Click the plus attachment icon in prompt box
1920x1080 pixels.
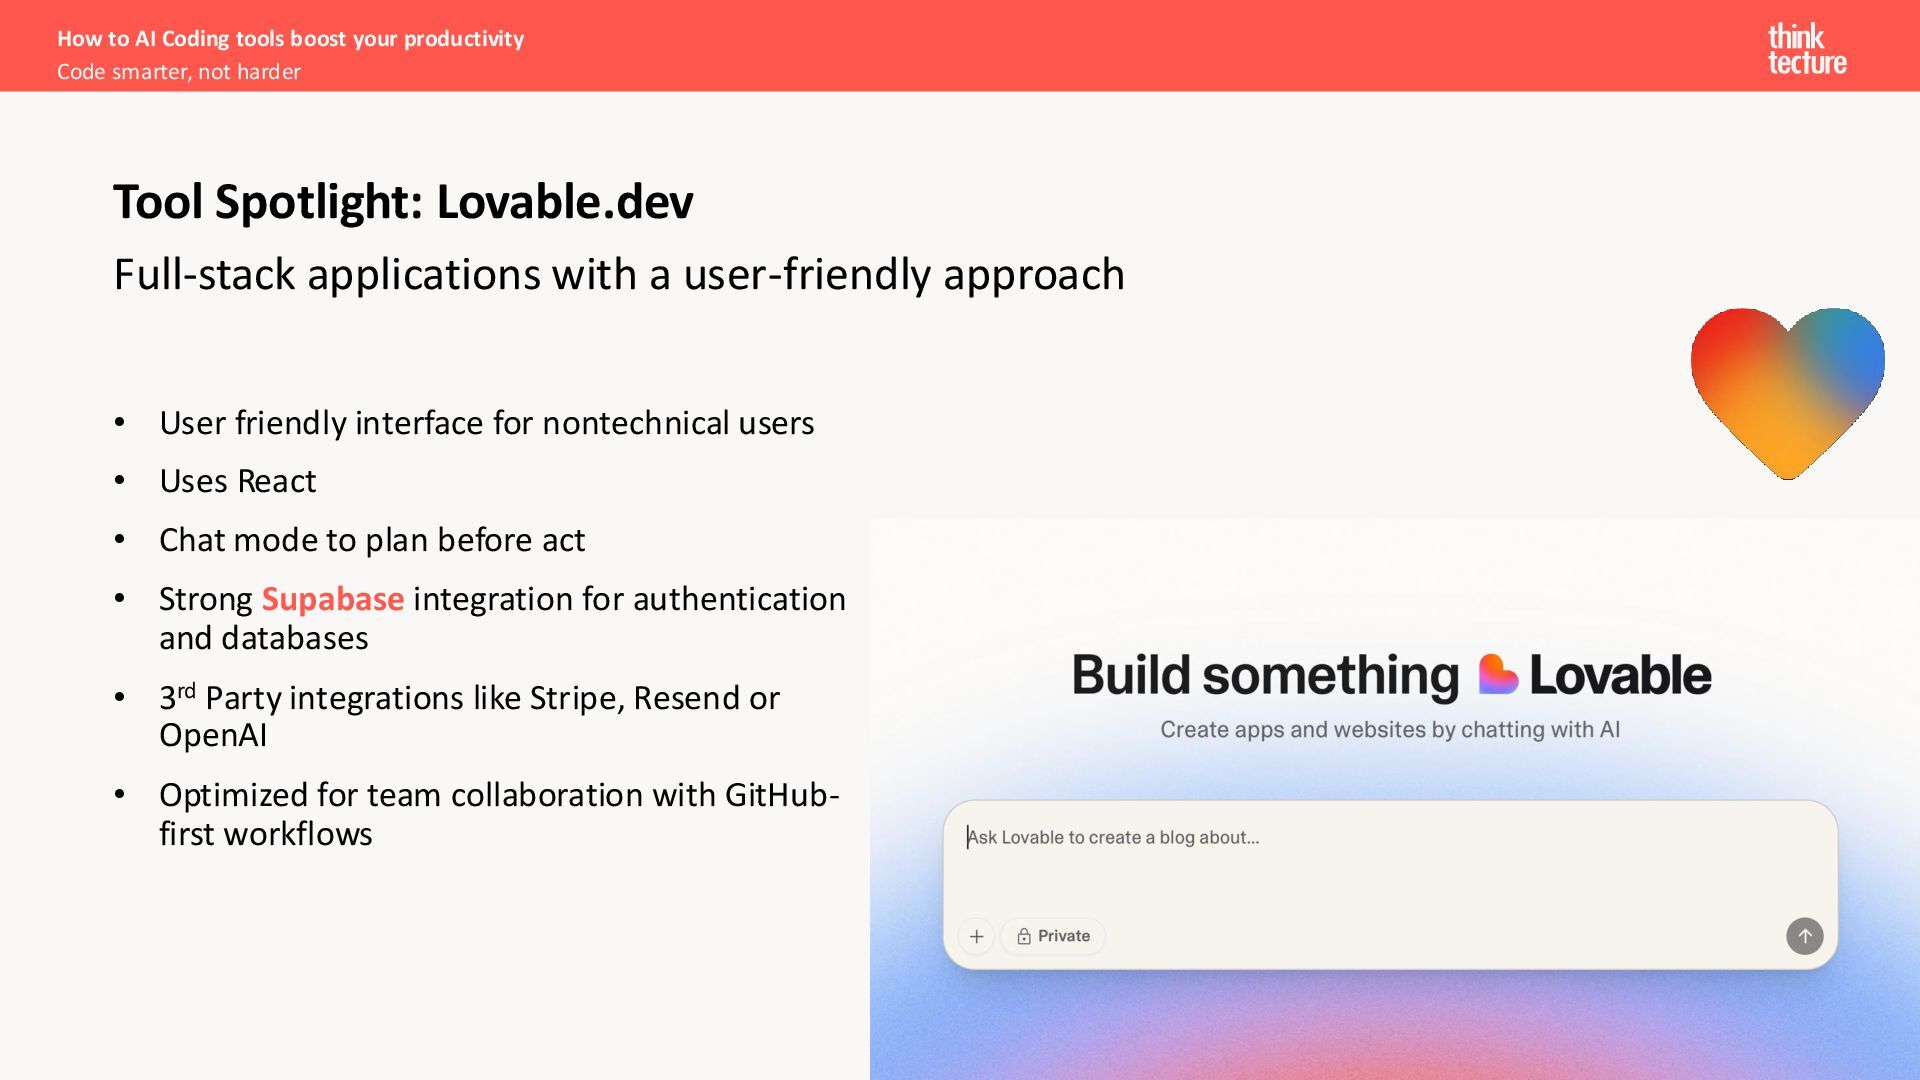(x=976, y=936)
